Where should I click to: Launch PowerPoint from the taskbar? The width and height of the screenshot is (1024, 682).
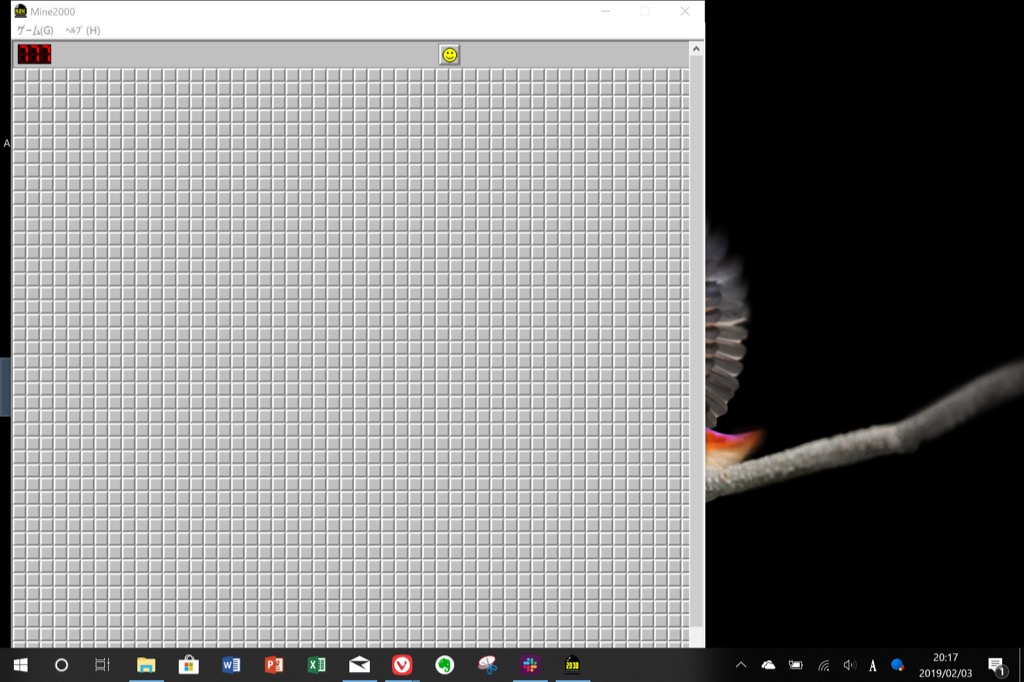click(x=274, y=665)
